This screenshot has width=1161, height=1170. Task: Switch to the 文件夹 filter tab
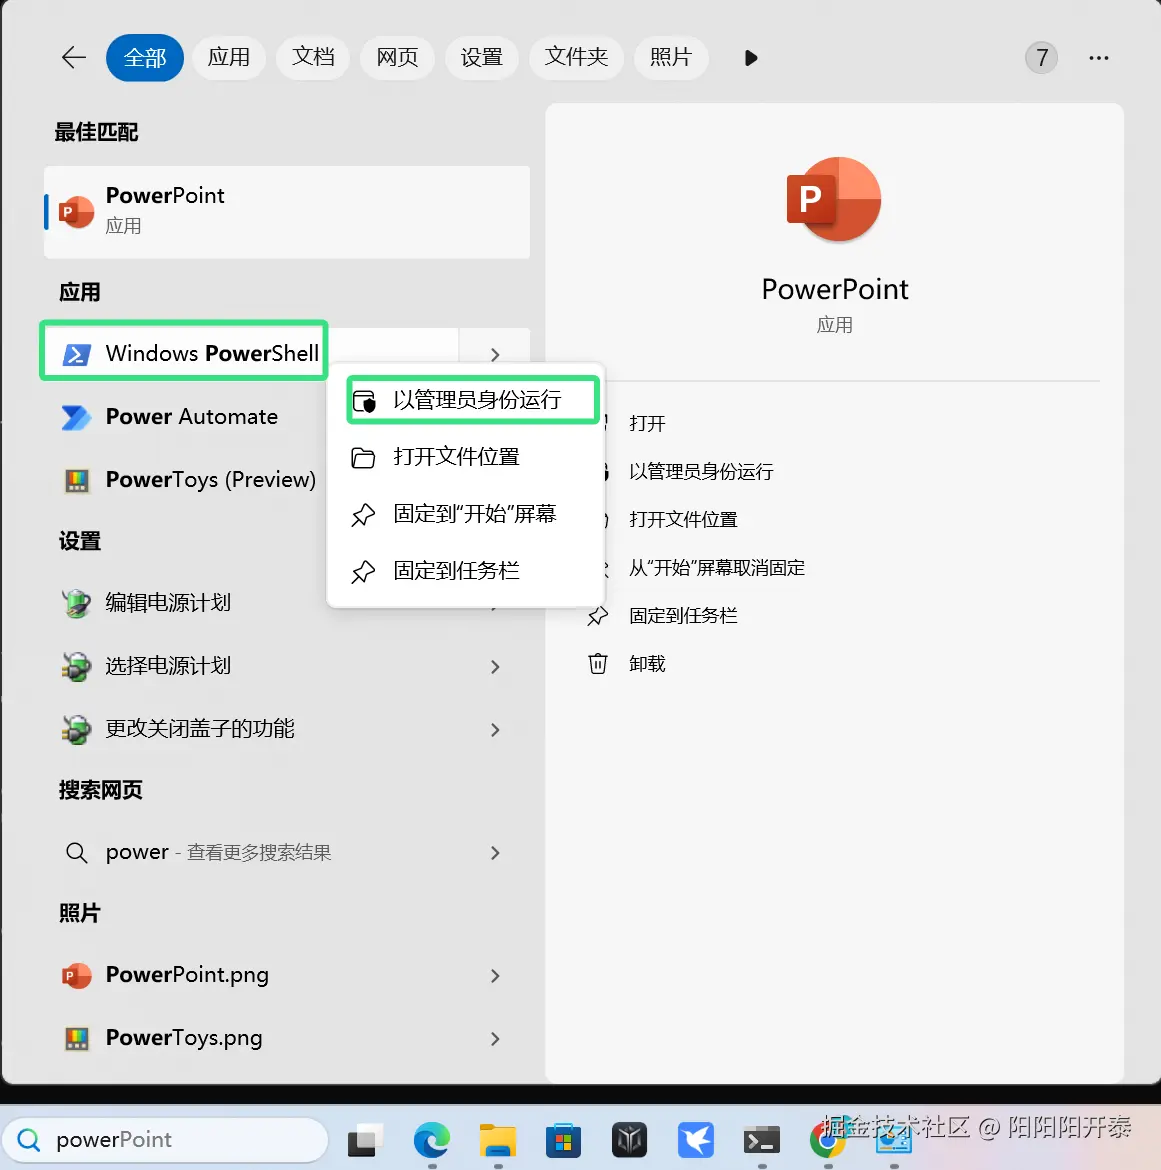coord(576,57)
